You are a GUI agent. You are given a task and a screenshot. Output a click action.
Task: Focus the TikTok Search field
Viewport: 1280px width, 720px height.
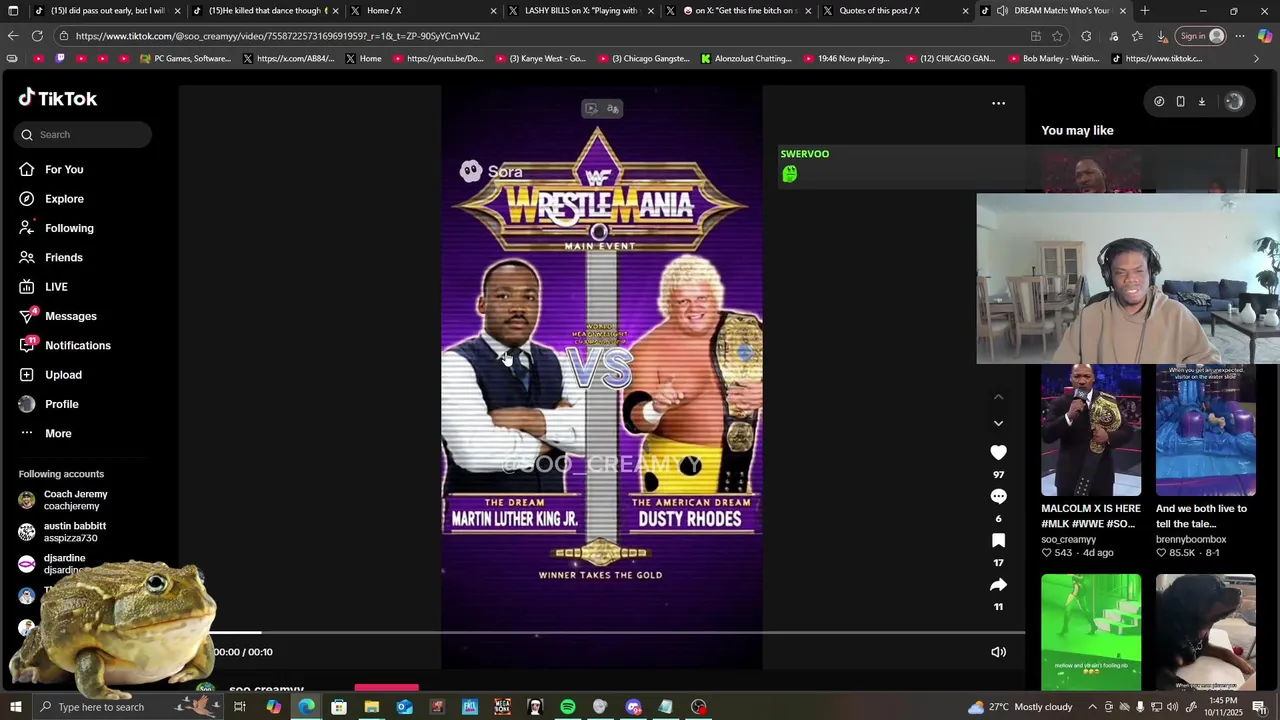pyautogui.click(x=83, y=135)
